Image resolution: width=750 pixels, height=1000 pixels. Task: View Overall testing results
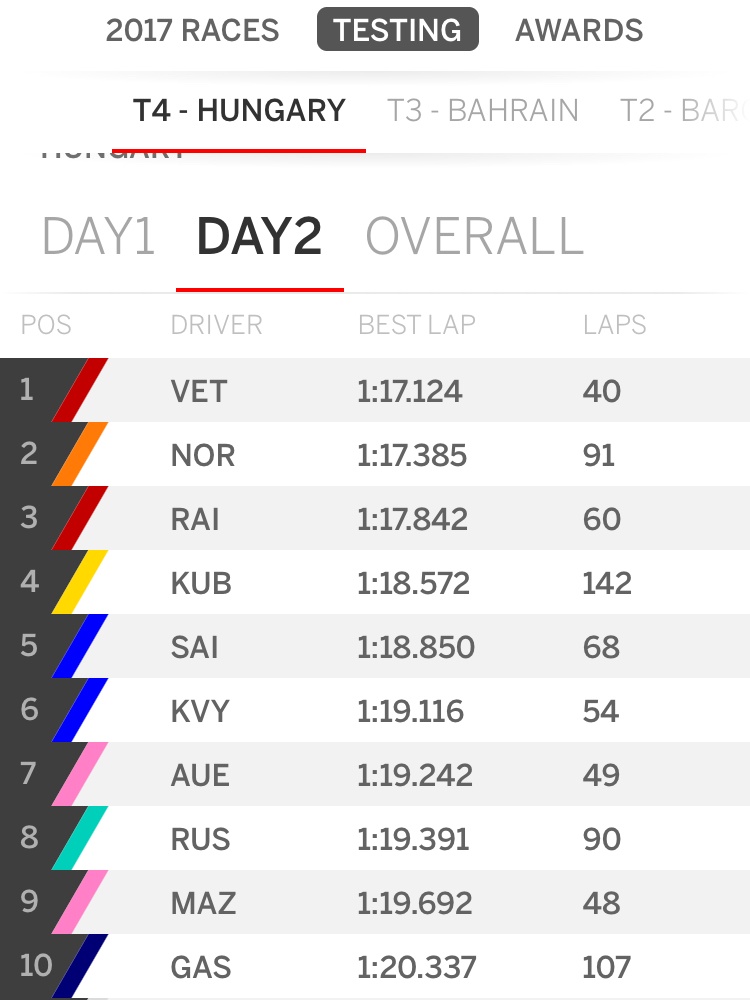[x=474, y=237]
